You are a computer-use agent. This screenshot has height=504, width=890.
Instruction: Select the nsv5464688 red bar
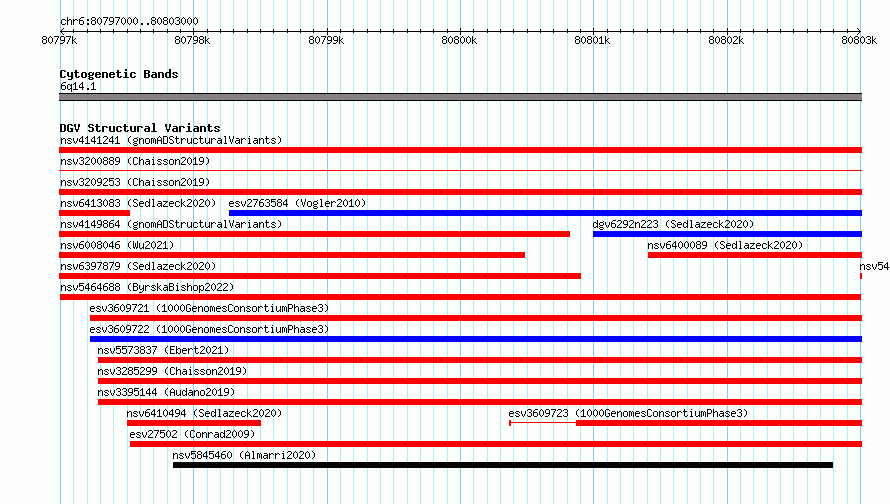[x=460, y=297]
